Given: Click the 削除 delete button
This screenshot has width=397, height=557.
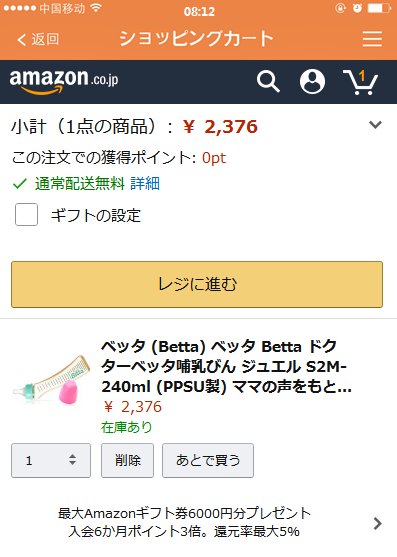Looking at the screenshot, I should pyautogui.click(x=127, y=460).
